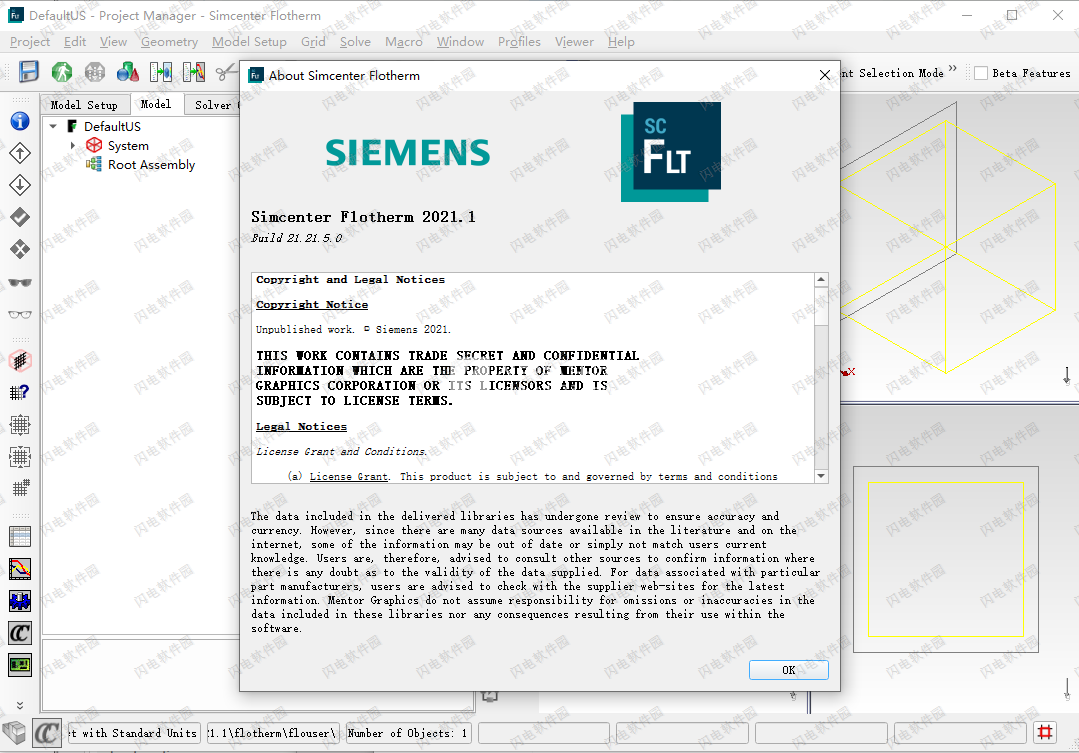Click the diamond checkmark sidebar icon

[x=20, y=217]
